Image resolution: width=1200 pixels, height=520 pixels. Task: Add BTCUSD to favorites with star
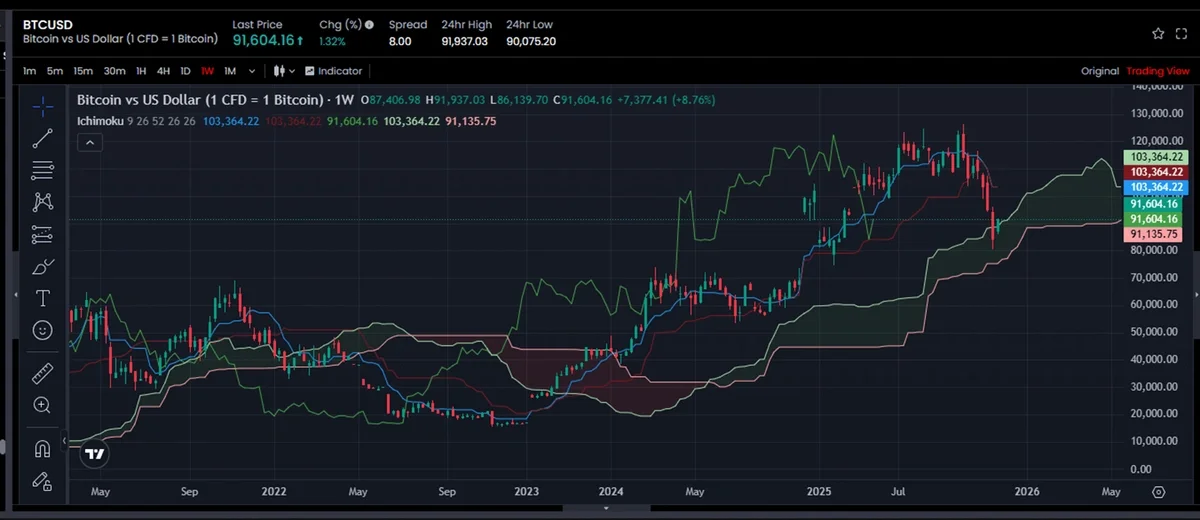1158,33
